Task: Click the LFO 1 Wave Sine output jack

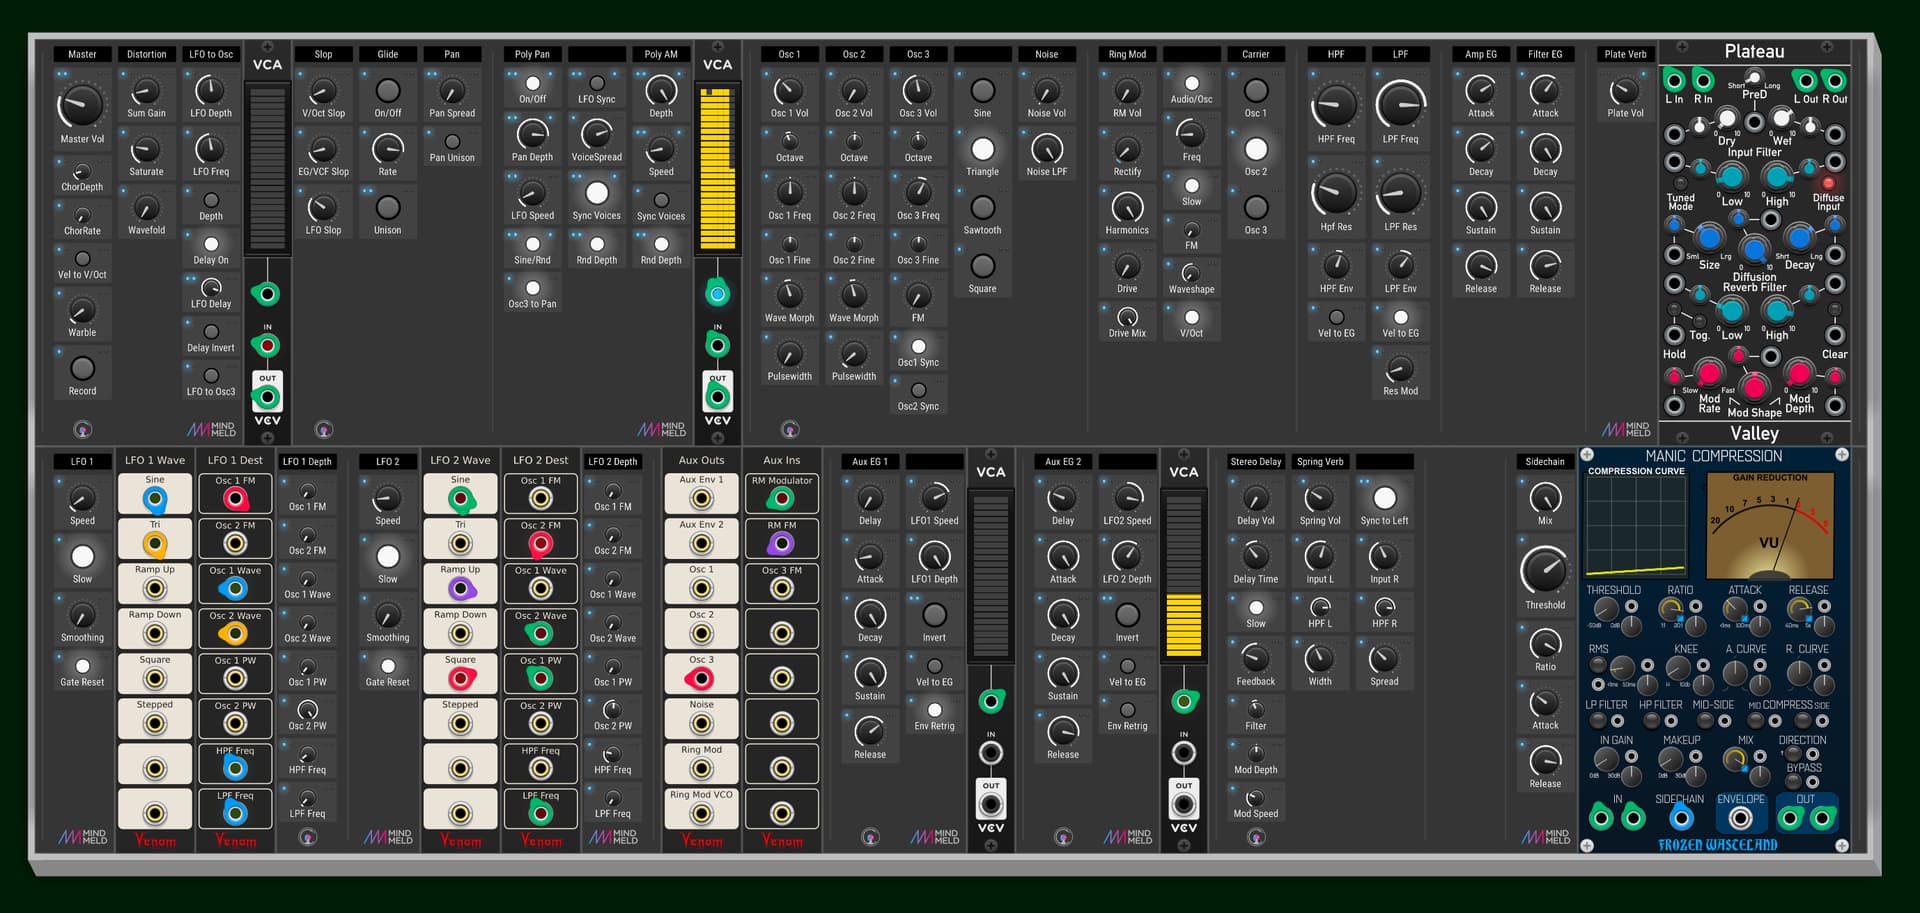Action: point(155,498)
